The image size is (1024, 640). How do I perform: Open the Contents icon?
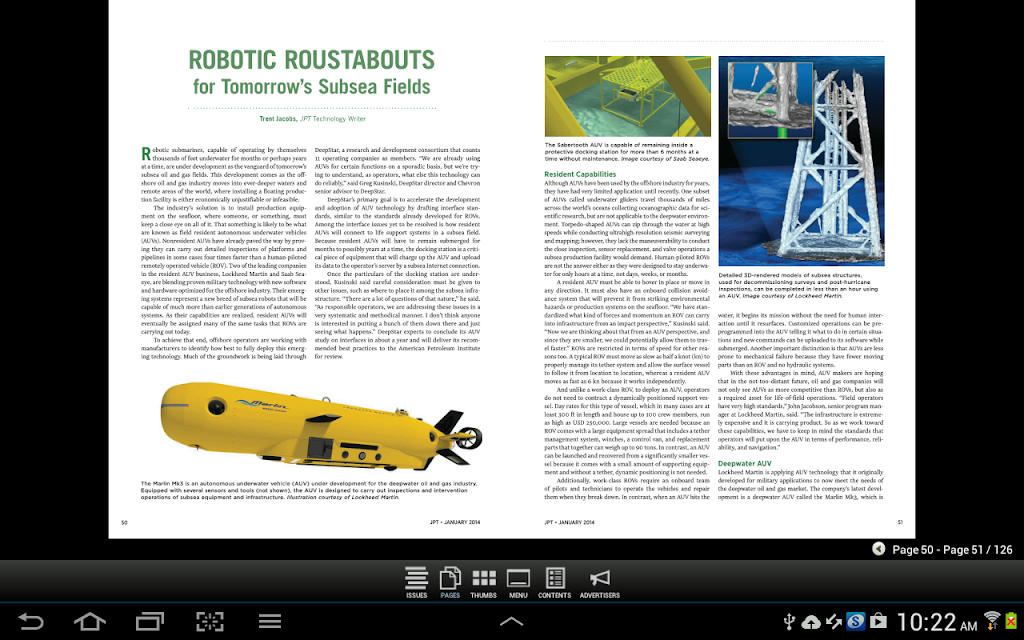coord(554,583)
